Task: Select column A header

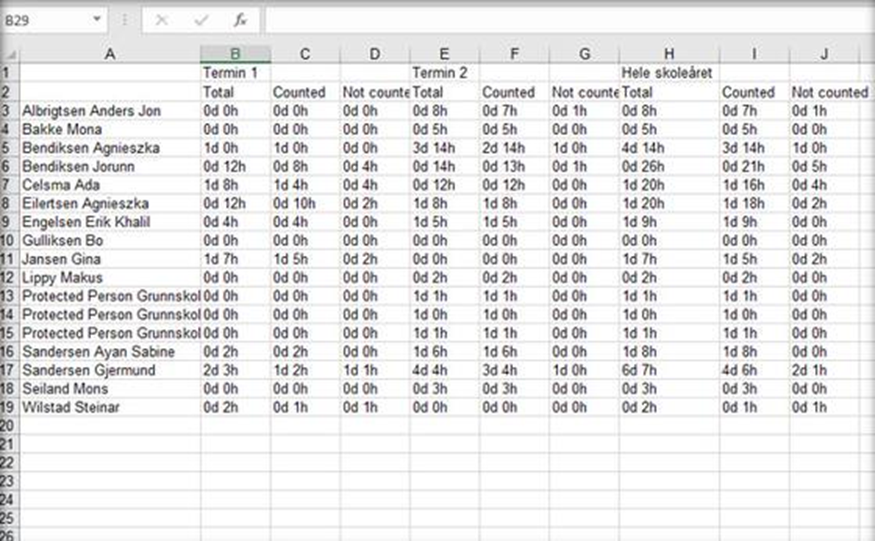Action: [x=110, y=53]
